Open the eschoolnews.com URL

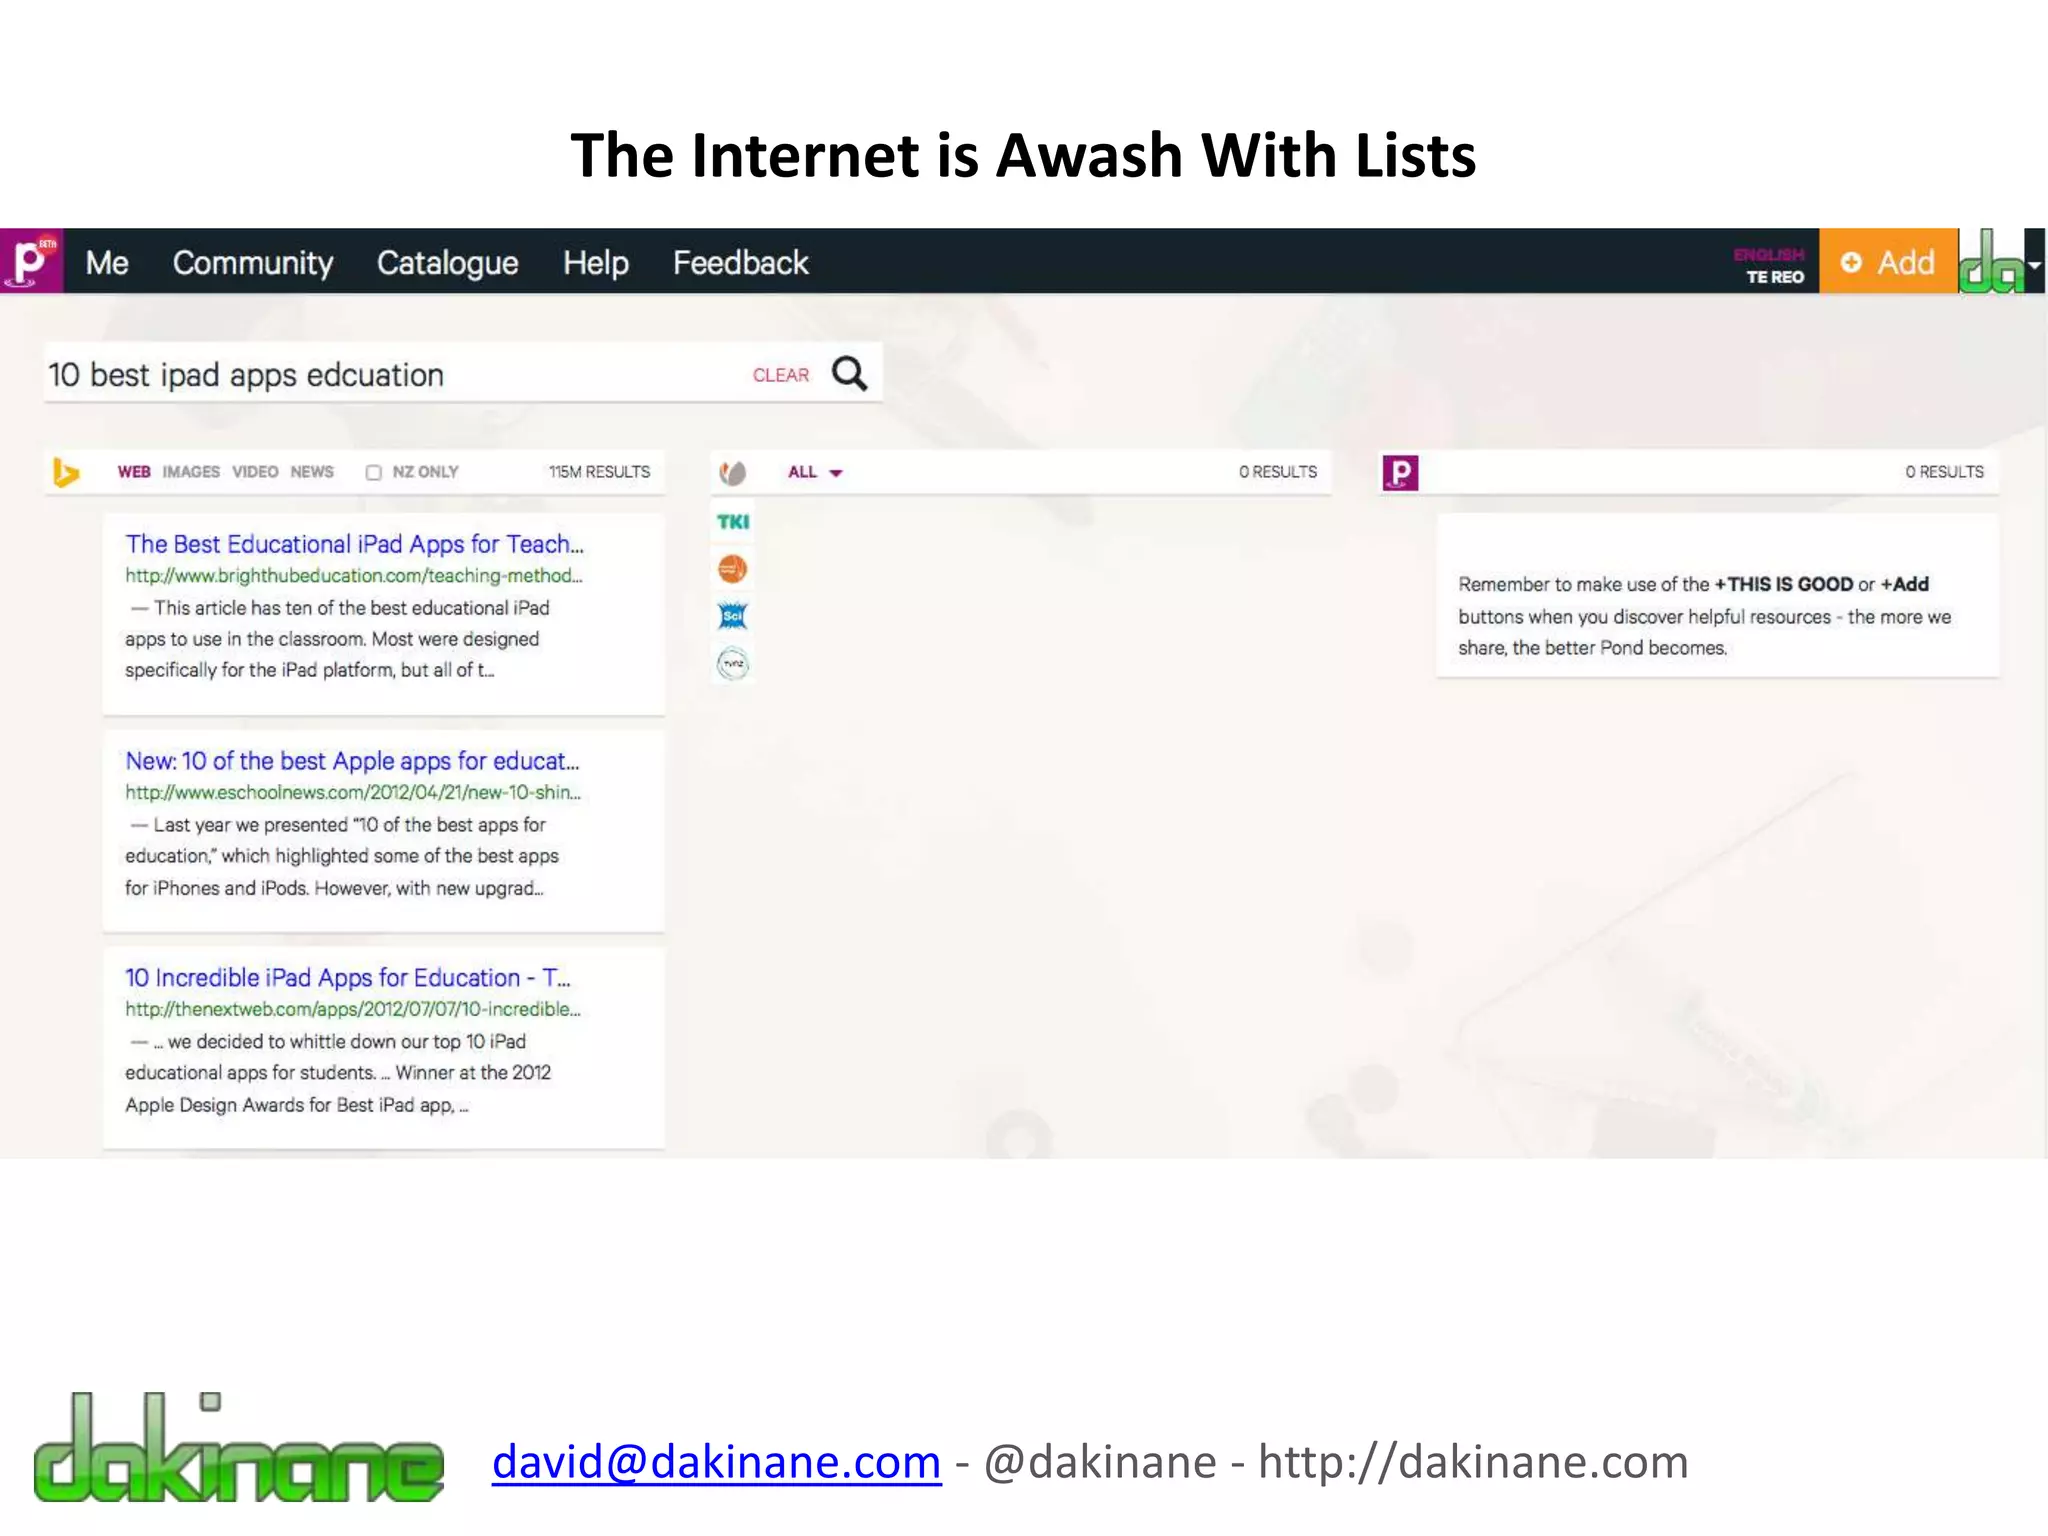[353, 793]
